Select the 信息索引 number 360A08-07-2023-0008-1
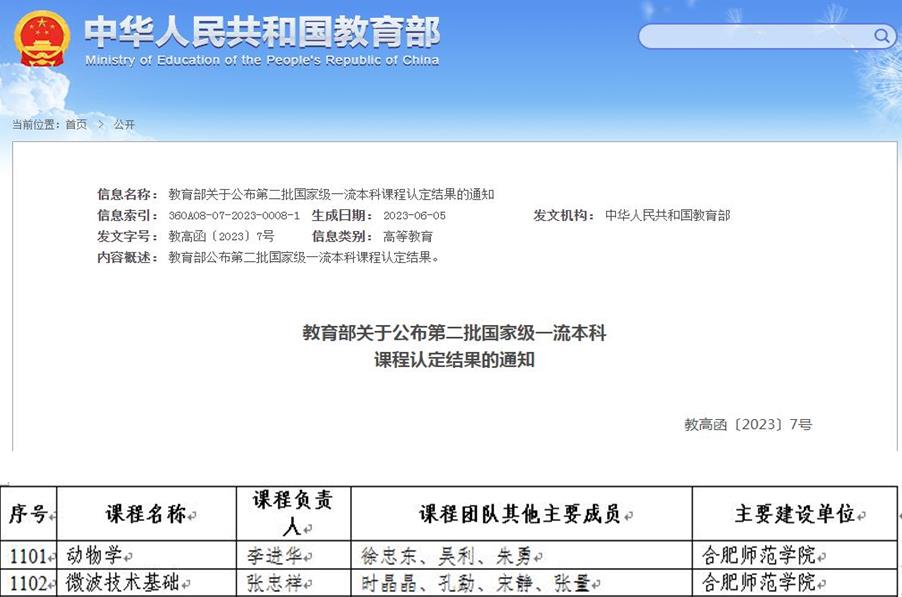 pos(234,215)
